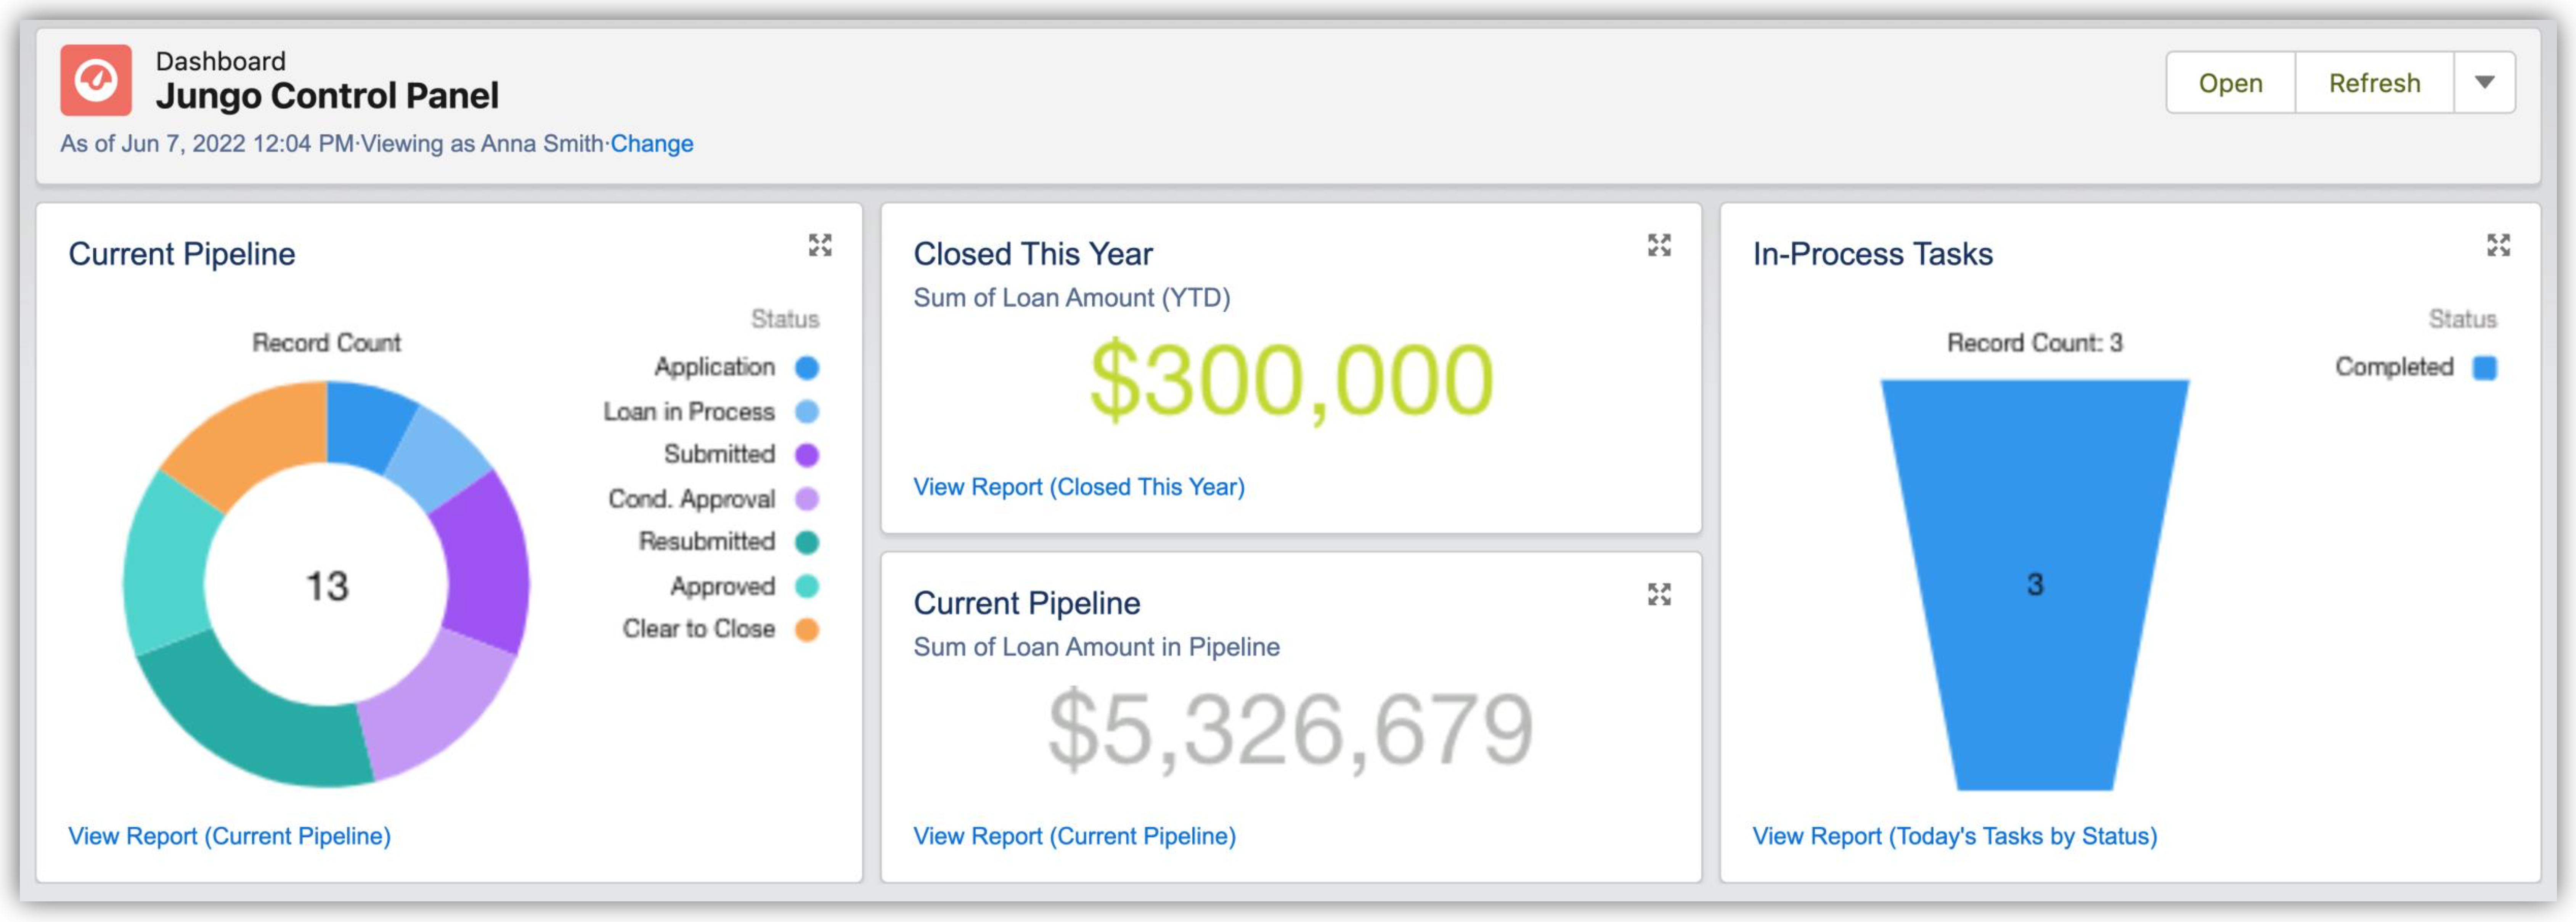
Task: Expand the Current Pipeline donut chart widget
Action: point(820,245)
